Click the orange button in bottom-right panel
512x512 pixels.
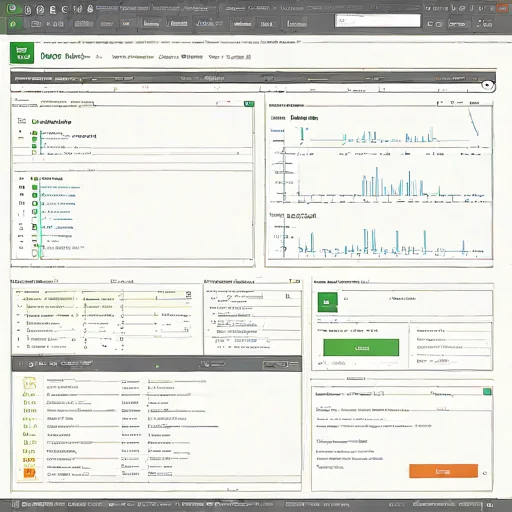pyautogui.click(x=443, y=471)
